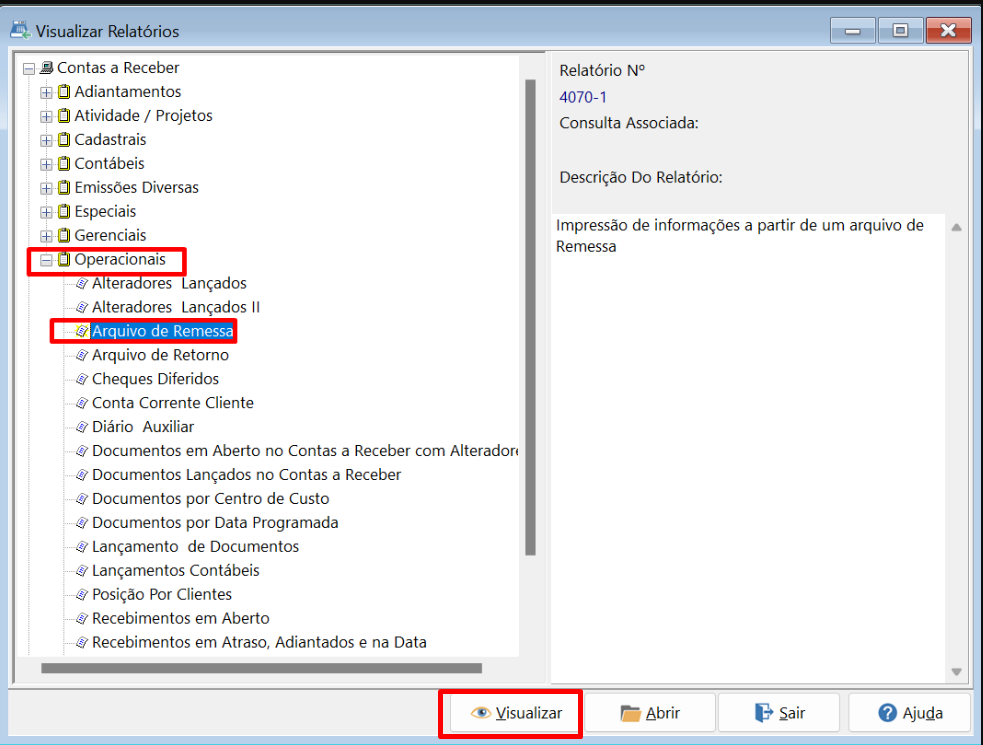Select Documentos Lançados no Contas a Receber
Image resolution: width=983 pixels, height=745 pixels.
tap(246, 475)
